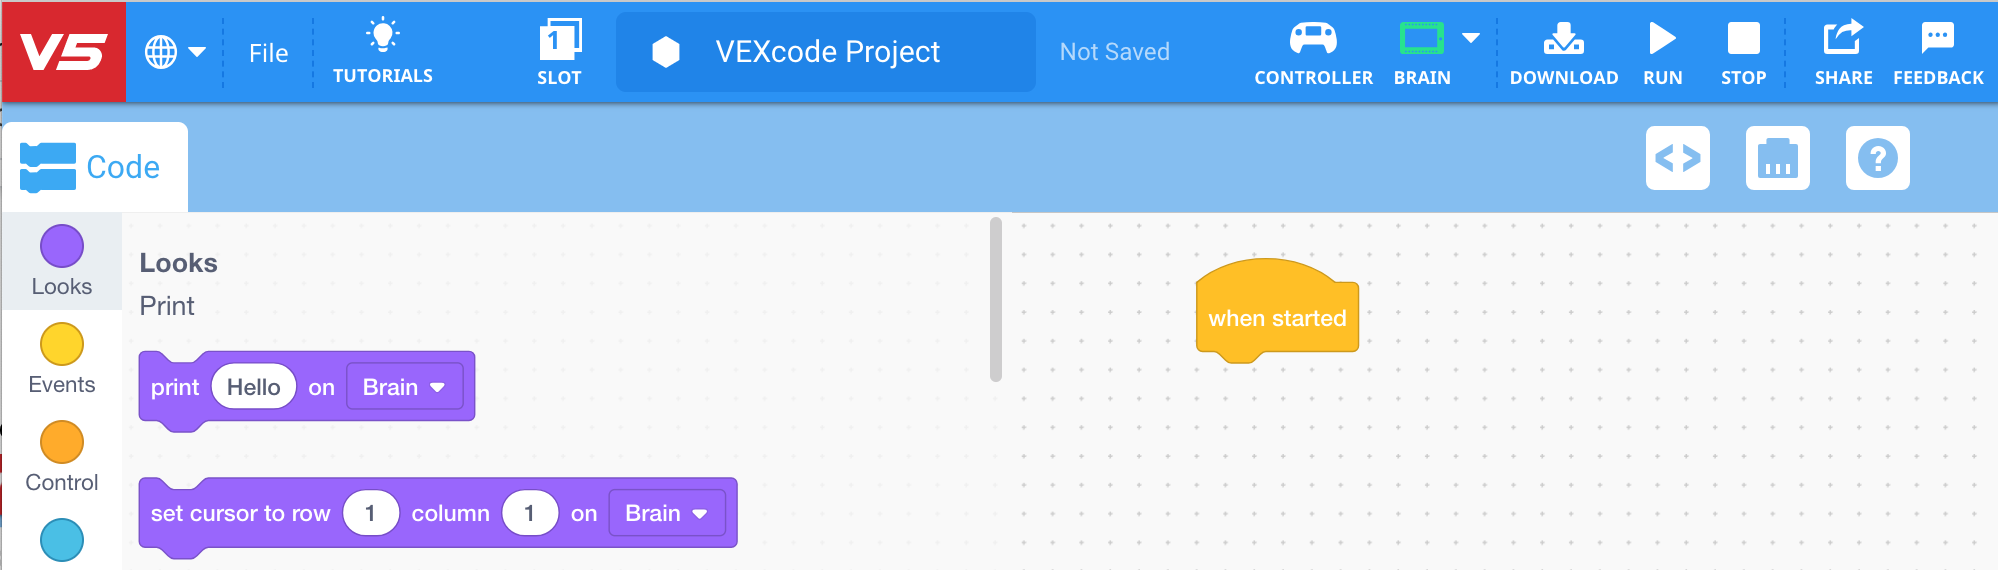The width and height of the screenshot is (1998, 570).
Task: Open the Tutorials lightbulb icon
Action: pos(382,36)
